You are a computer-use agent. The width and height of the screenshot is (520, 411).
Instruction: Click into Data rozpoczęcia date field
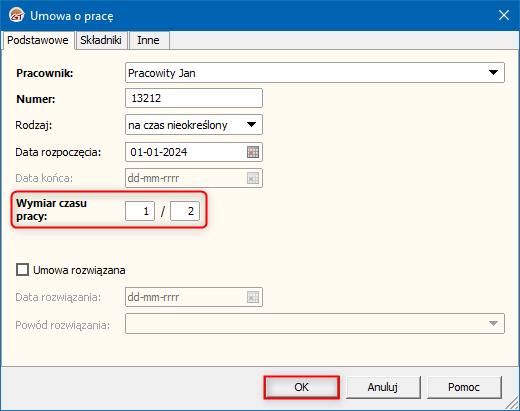186,152
